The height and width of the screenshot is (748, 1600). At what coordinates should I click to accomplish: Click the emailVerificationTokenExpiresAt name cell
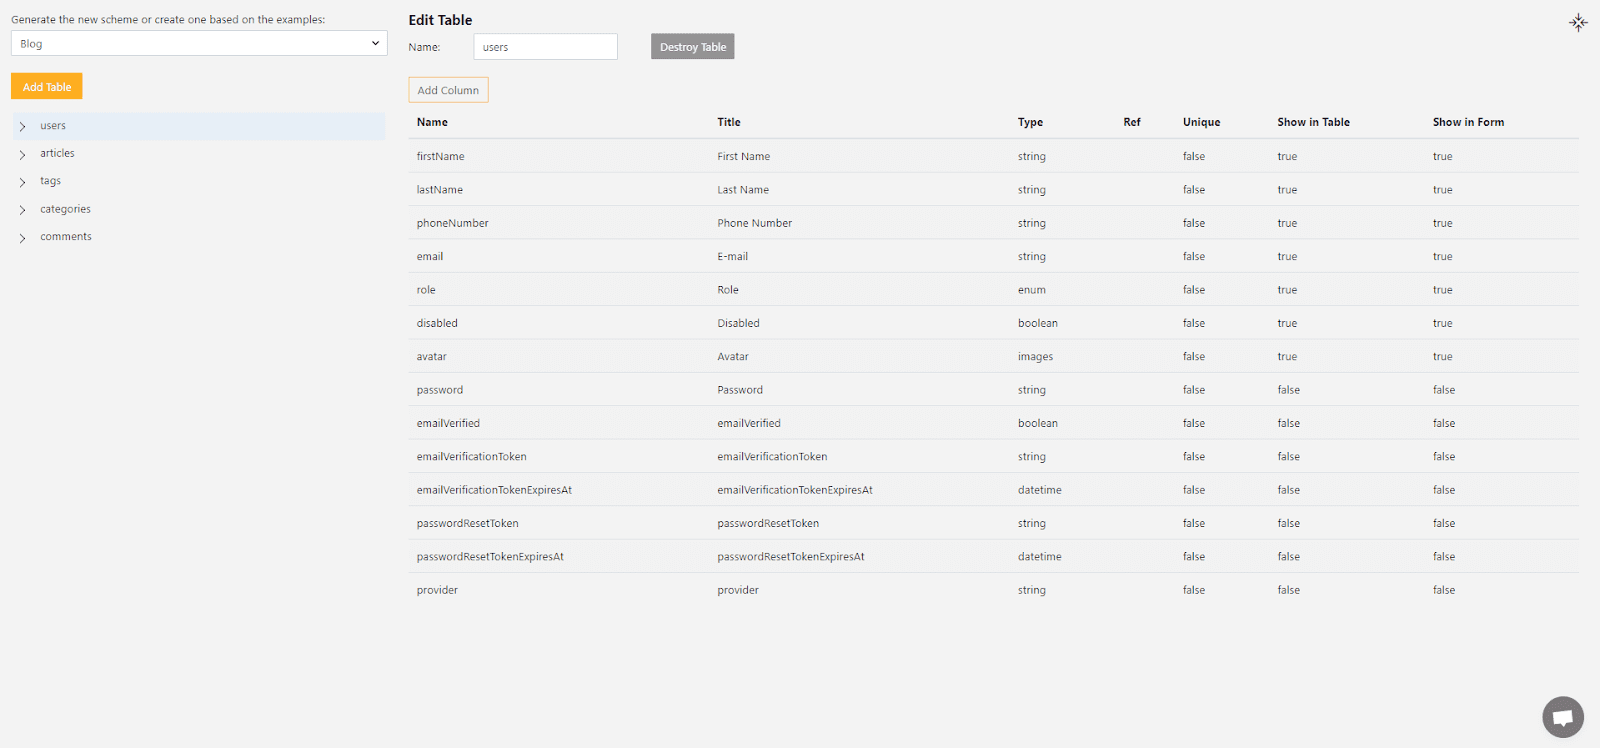[x=494, y=490]
